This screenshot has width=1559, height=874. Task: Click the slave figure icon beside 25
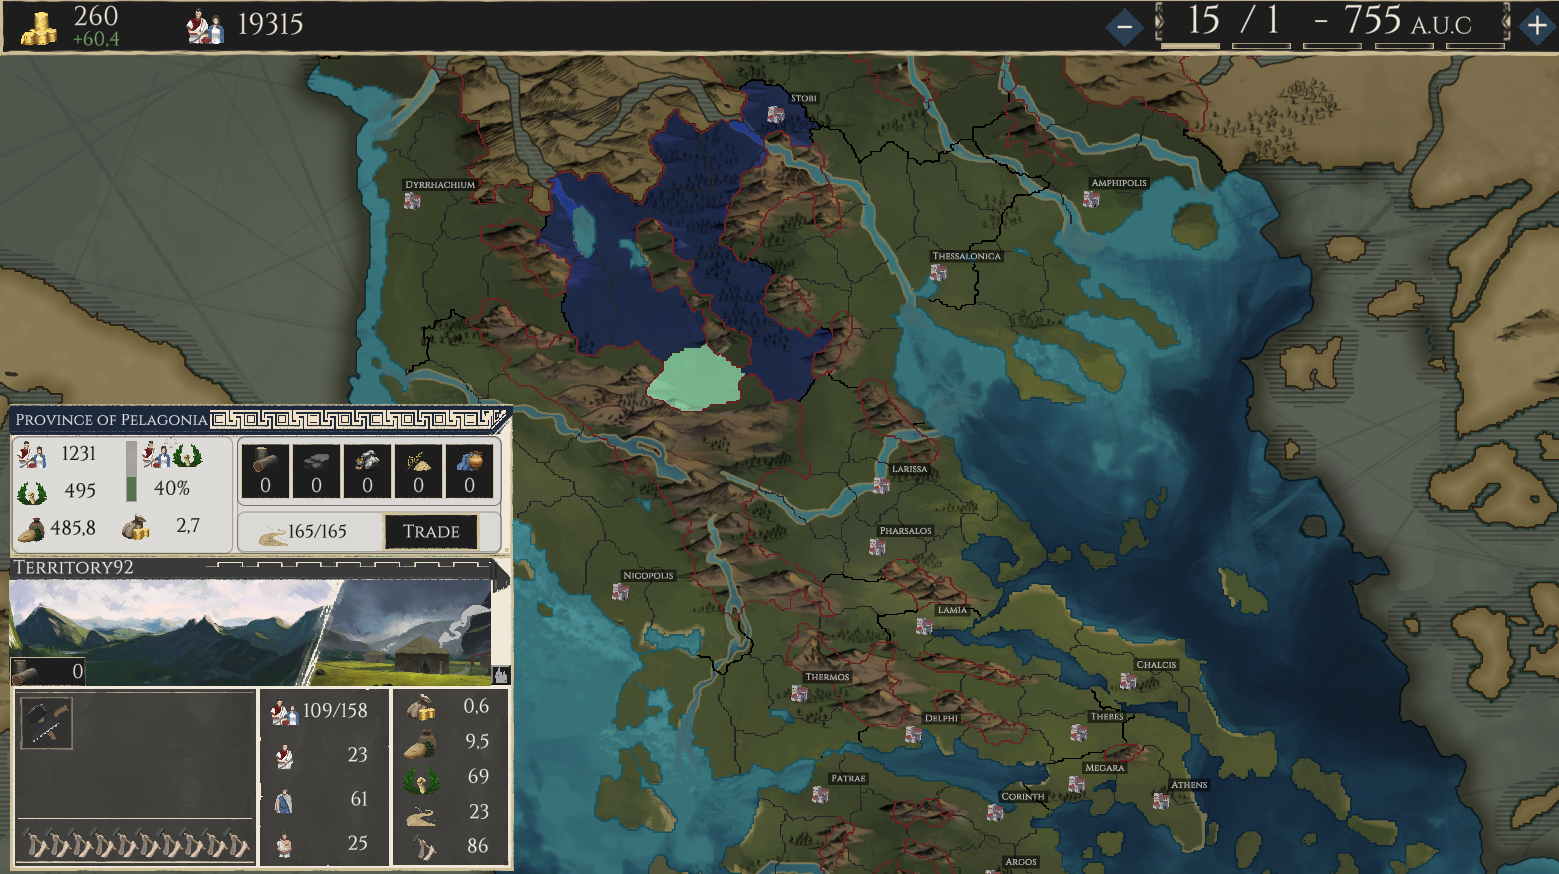point(284,845)
